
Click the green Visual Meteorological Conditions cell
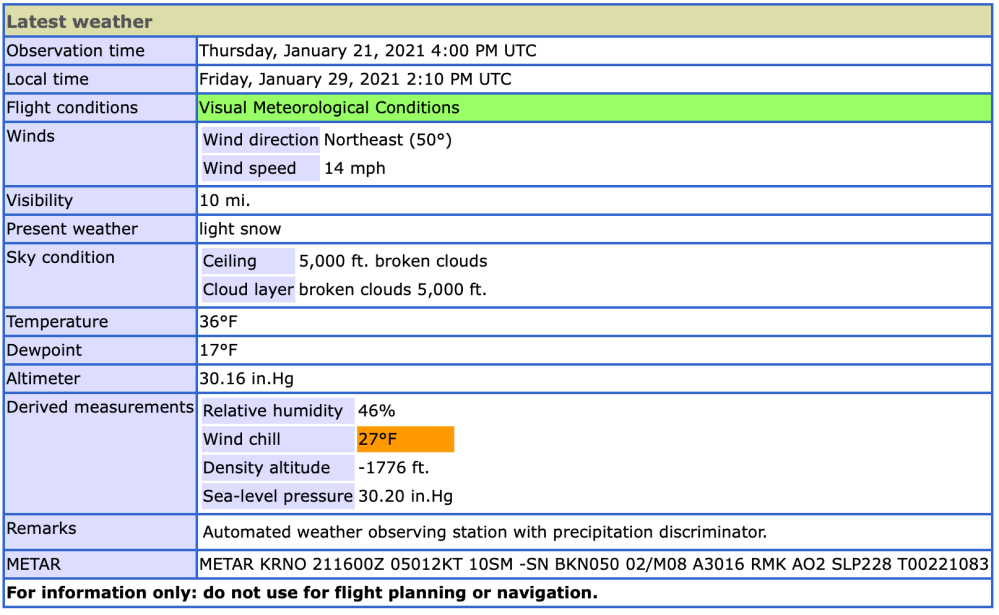tap(329, 108)
